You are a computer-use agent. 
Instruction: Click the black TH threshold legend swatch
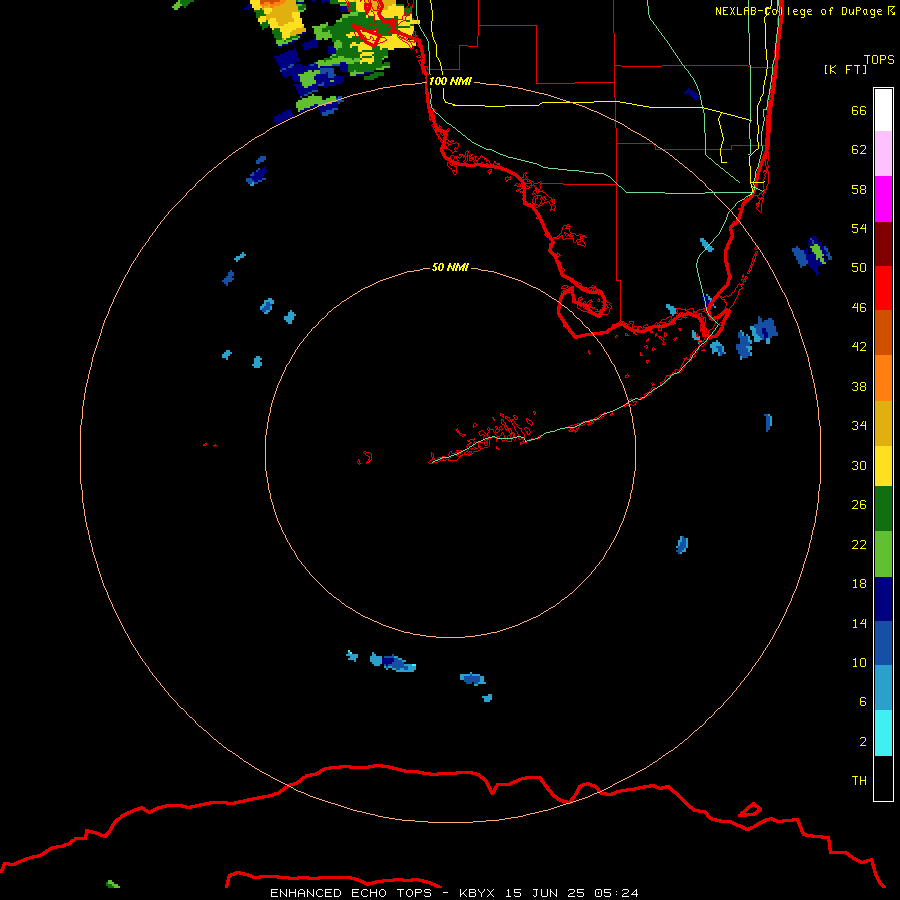coord(883,778)
